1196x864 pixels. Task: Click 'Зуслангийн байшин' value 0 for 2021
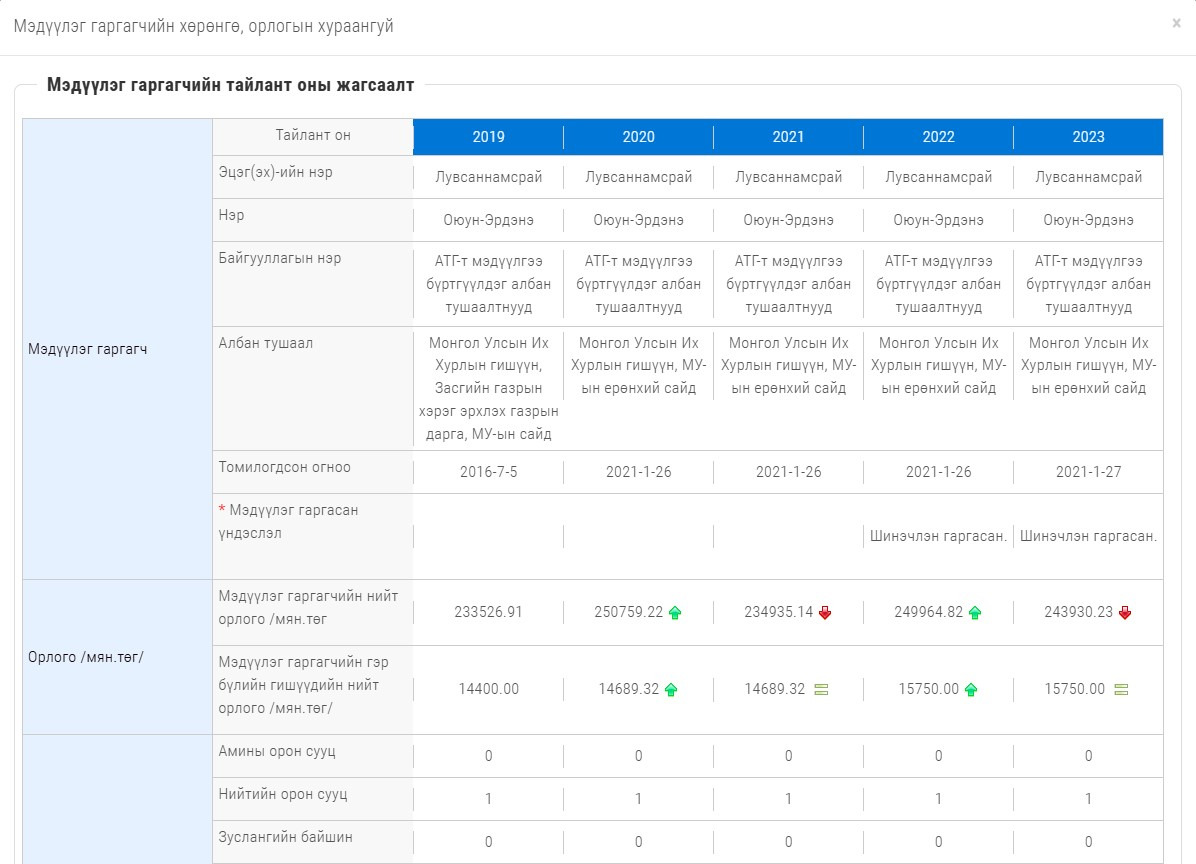click(x=789, y=842)
